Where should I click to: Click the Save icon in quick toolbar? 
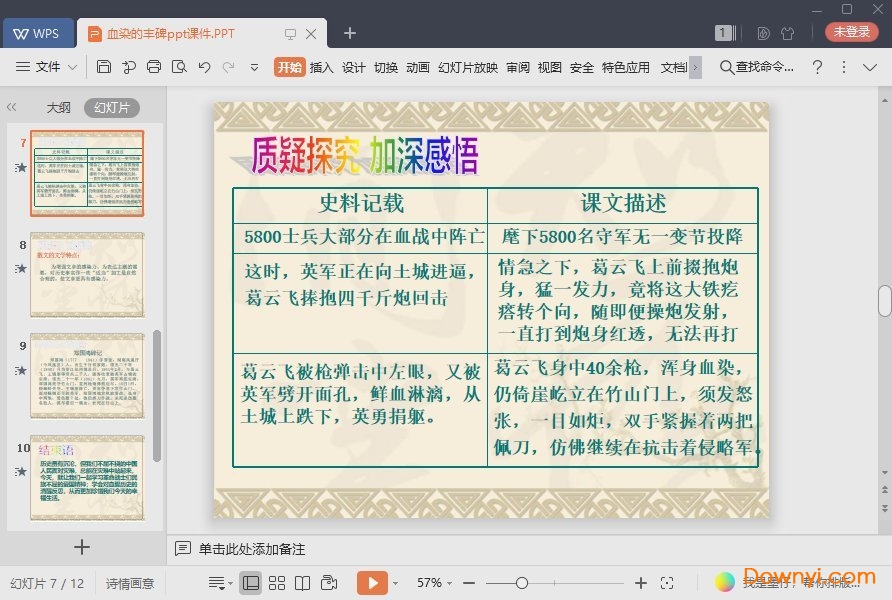[104, 67]
